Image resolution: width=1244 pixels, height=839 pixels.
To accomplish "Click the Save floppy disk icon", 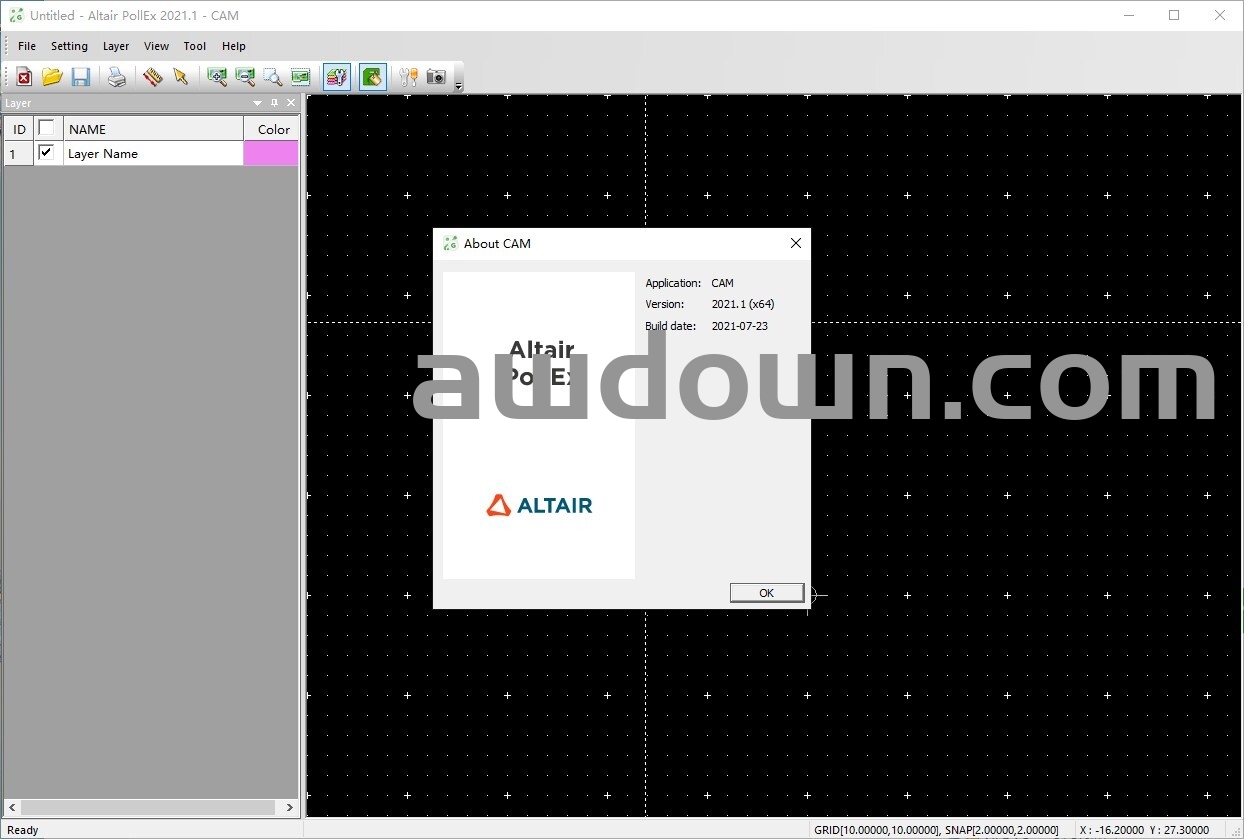I will point(81,77).
